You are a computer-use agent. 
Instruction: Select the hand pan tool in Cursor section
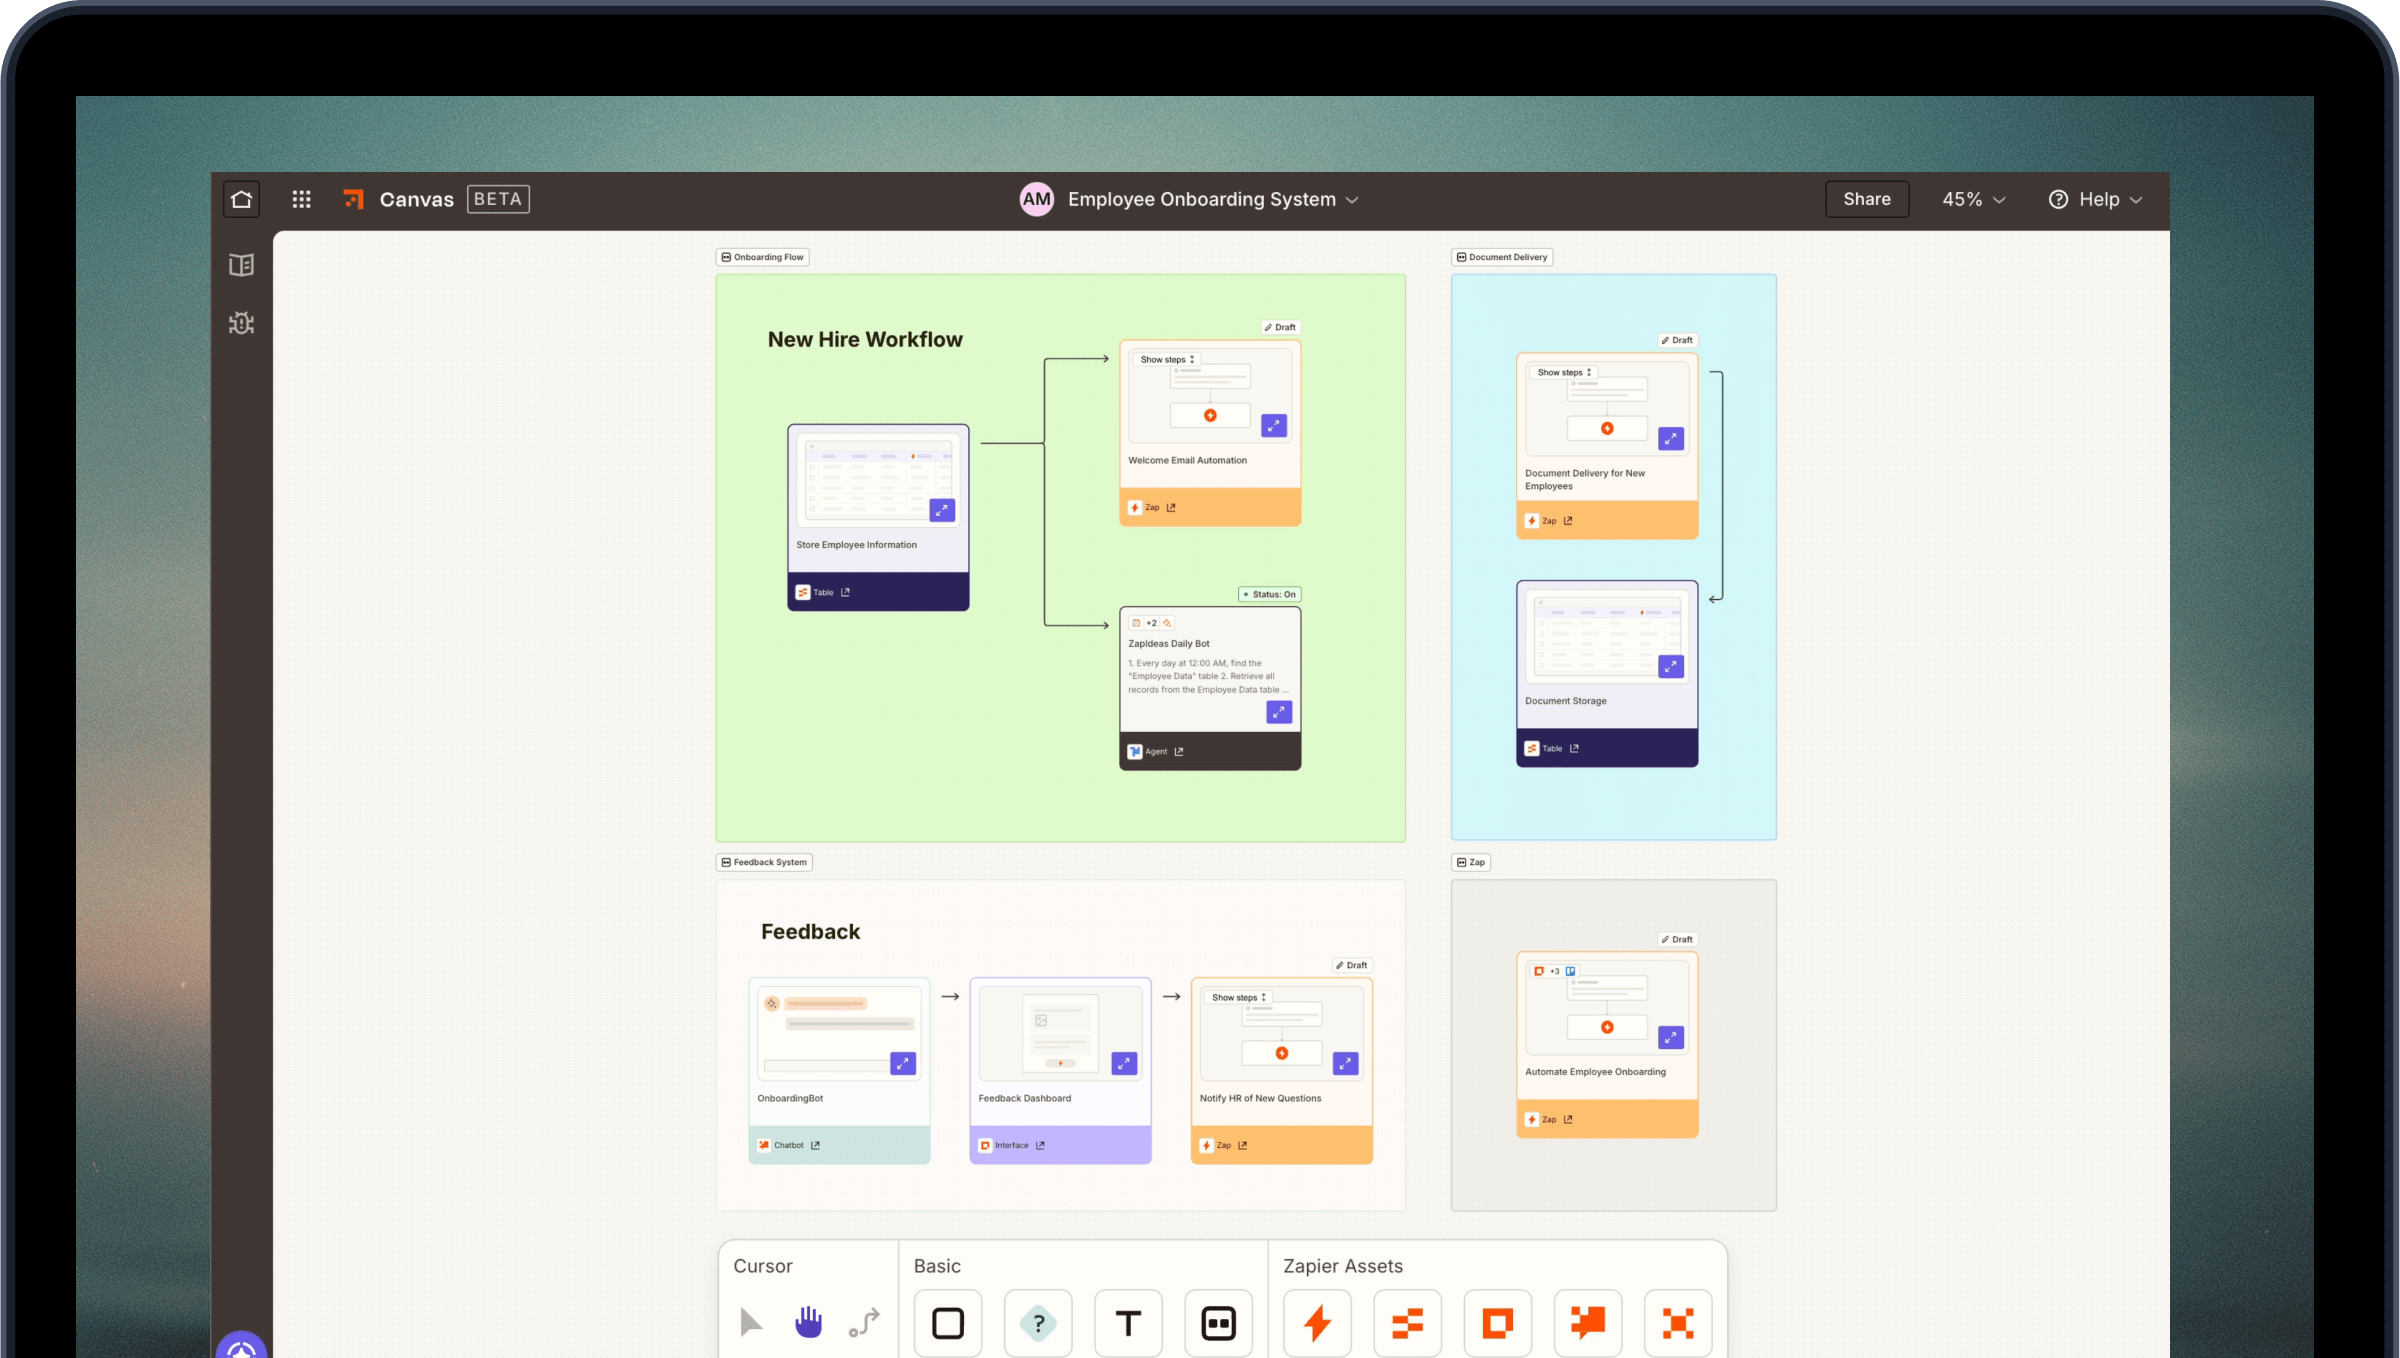click(808, 1322)
